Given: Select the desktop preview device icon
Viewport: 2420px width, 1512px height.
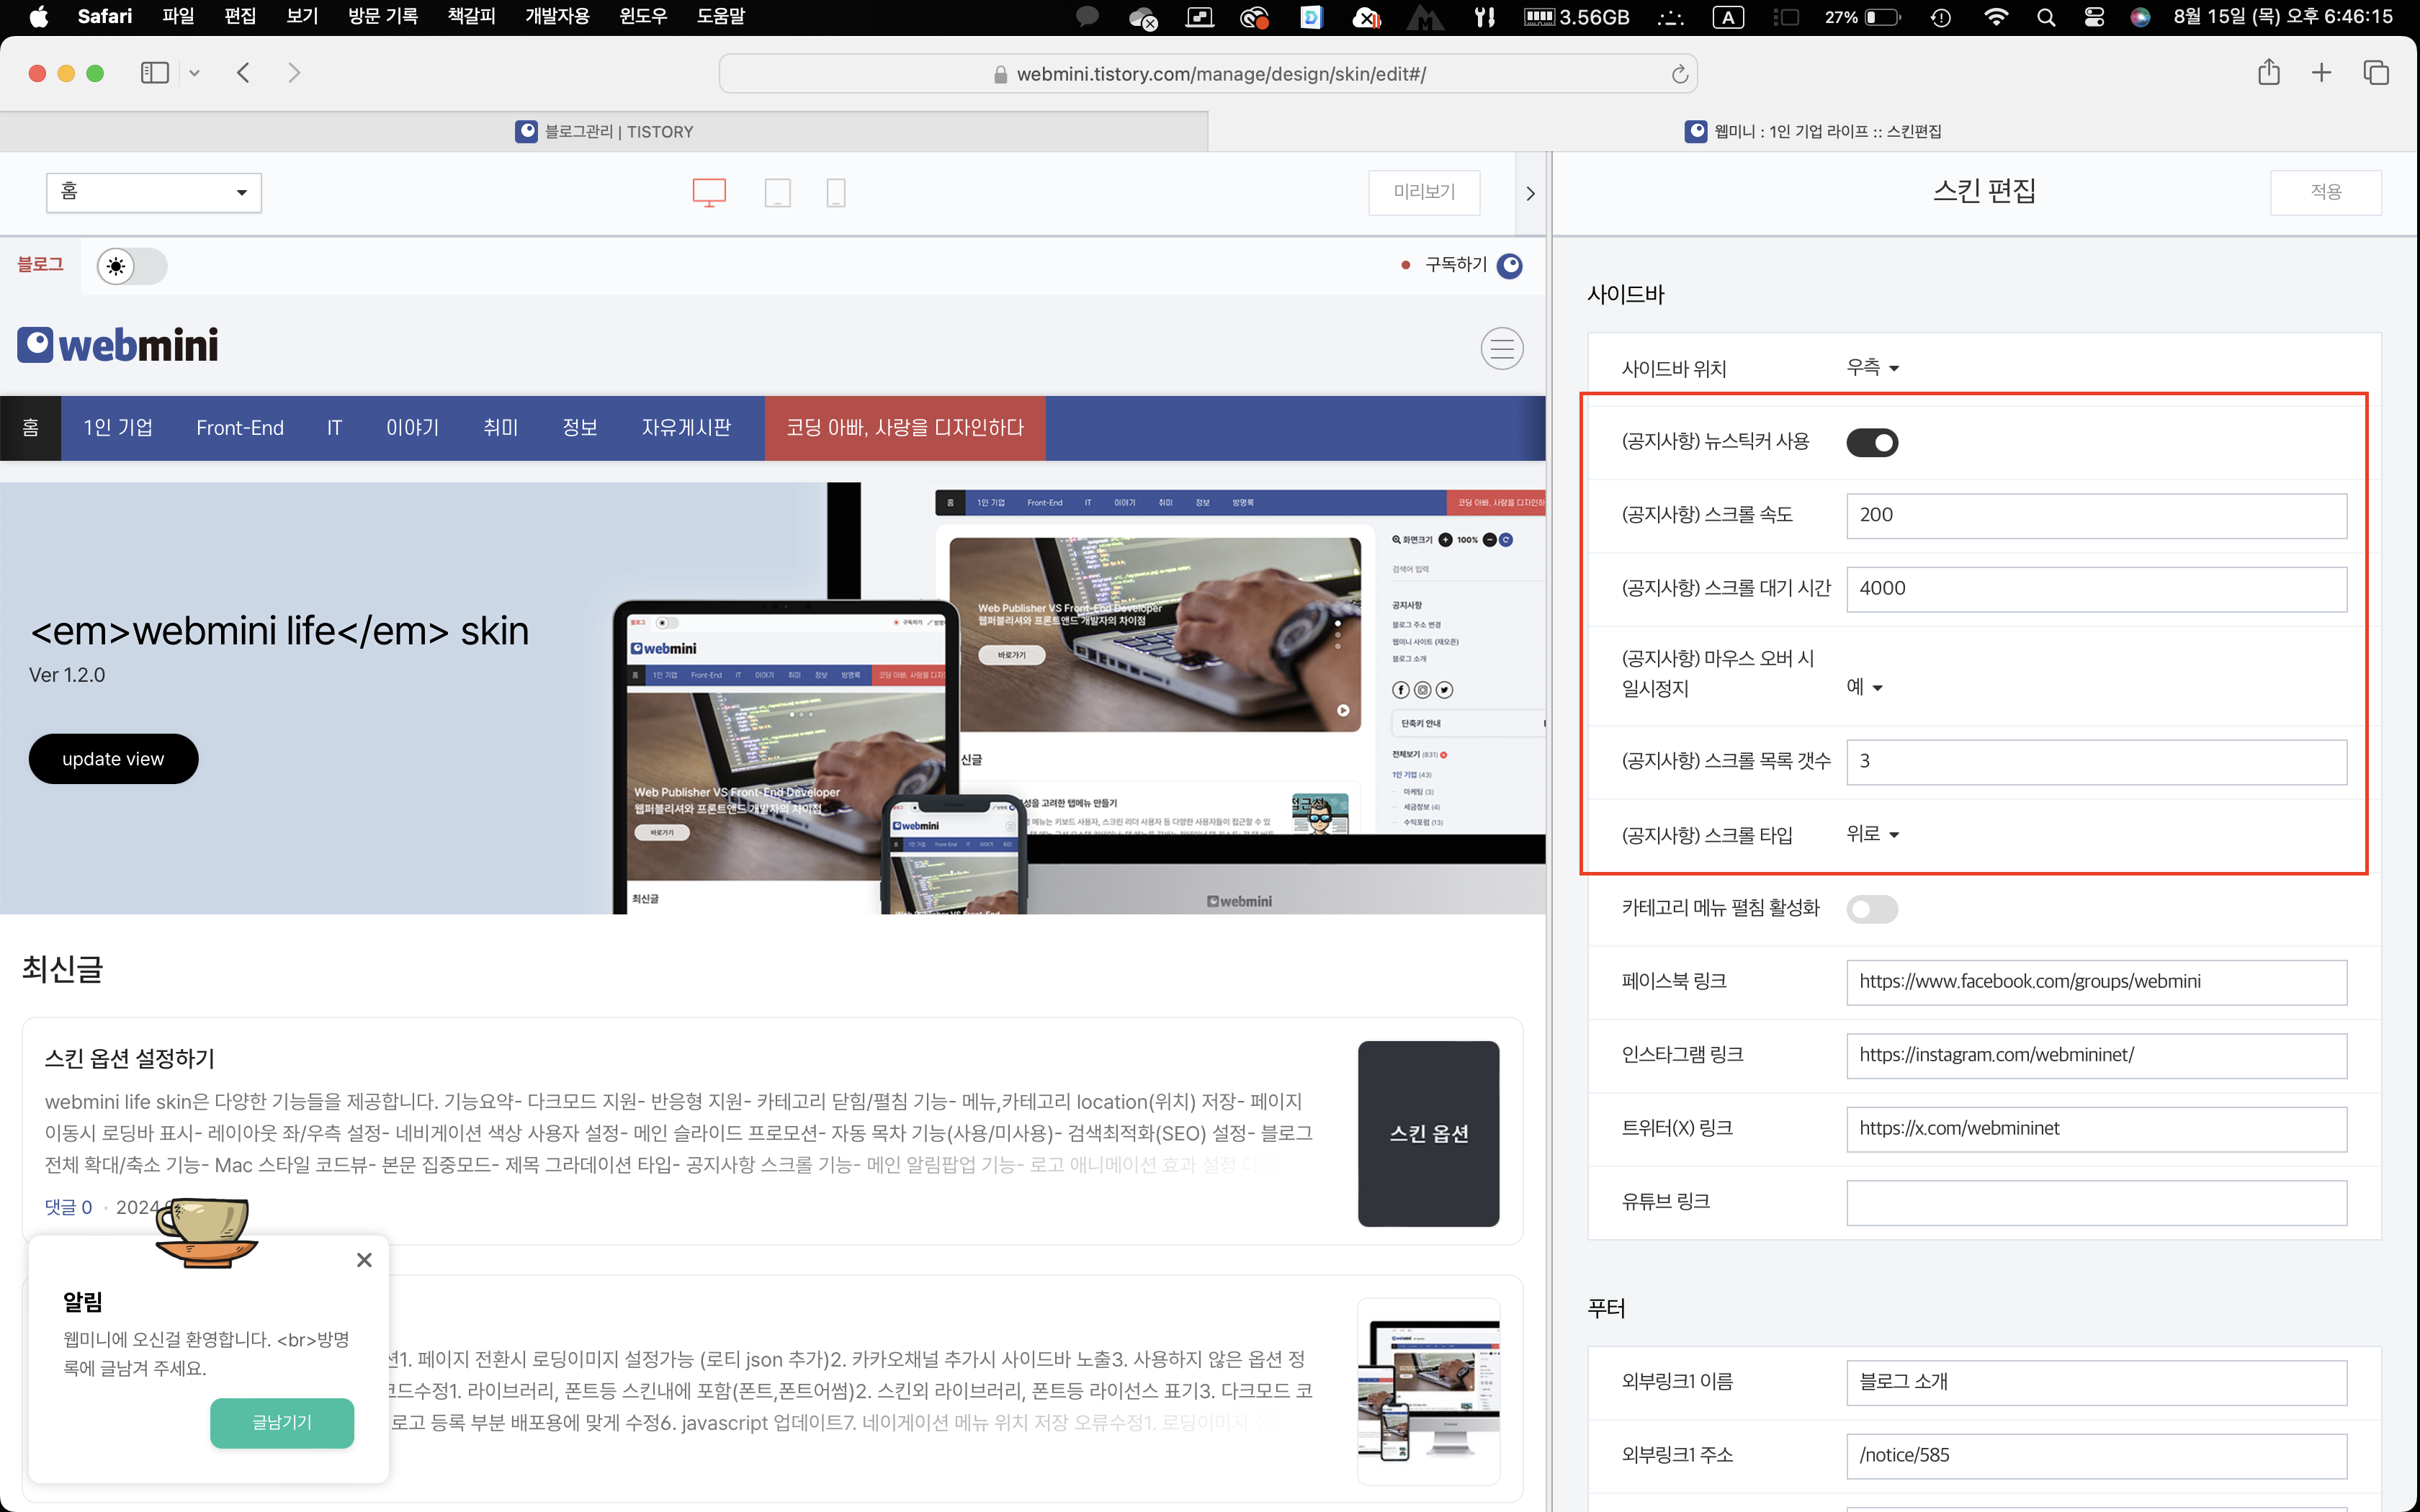Looking at the screenshot, I should click(709, 192).
